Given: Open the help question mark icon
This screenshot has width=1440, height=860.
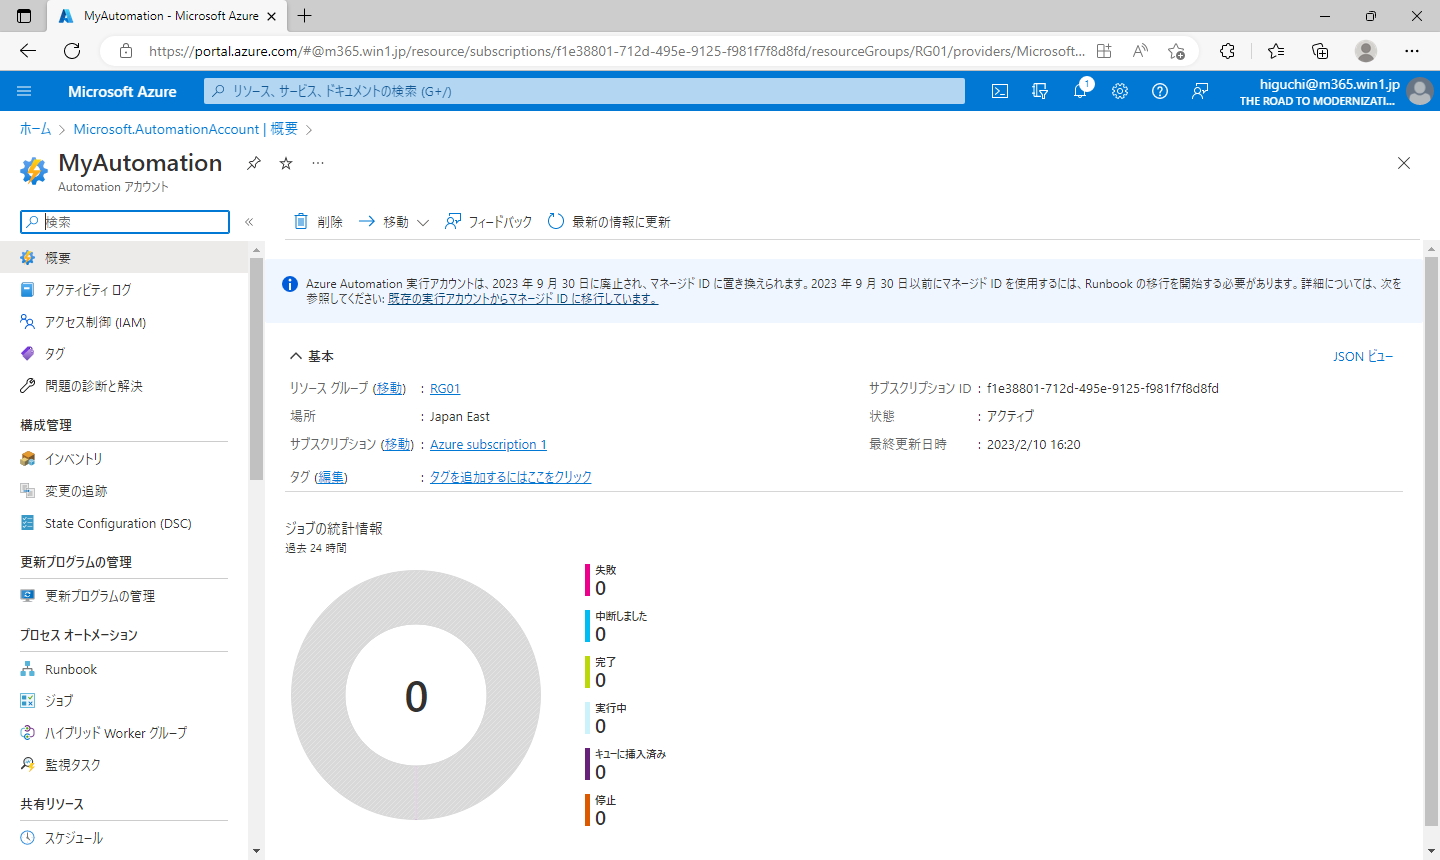Looking at the screenshot, I should click(1160, 91).
